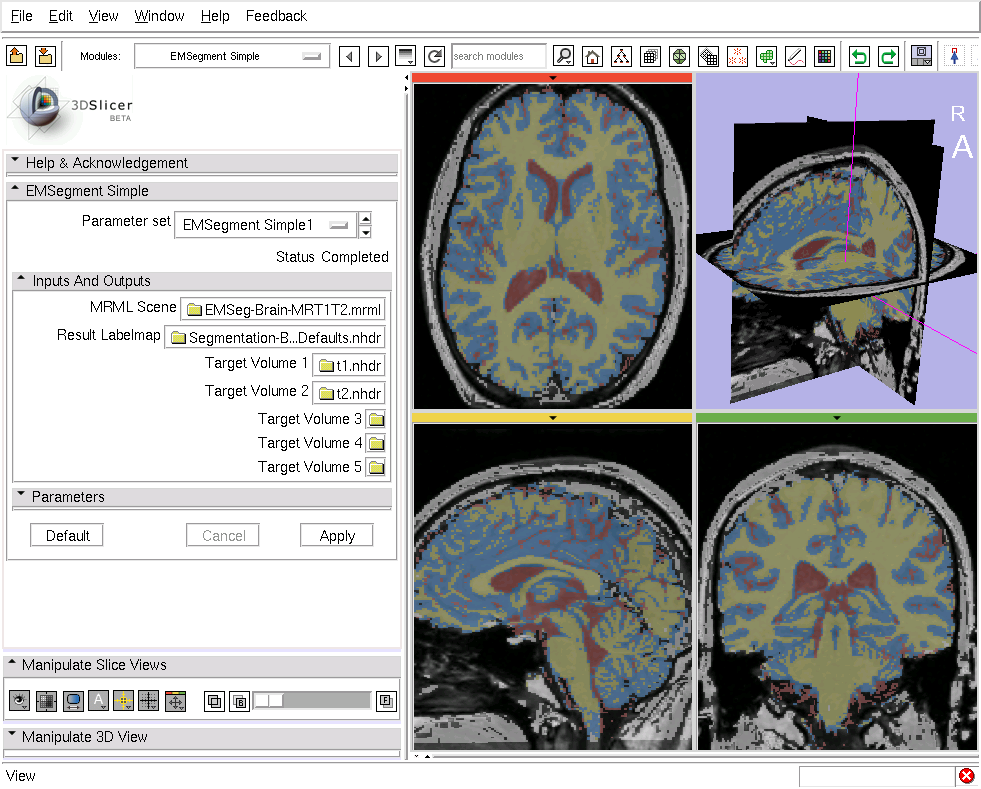Click the foreground/background opacity slider

click(311, 701)
